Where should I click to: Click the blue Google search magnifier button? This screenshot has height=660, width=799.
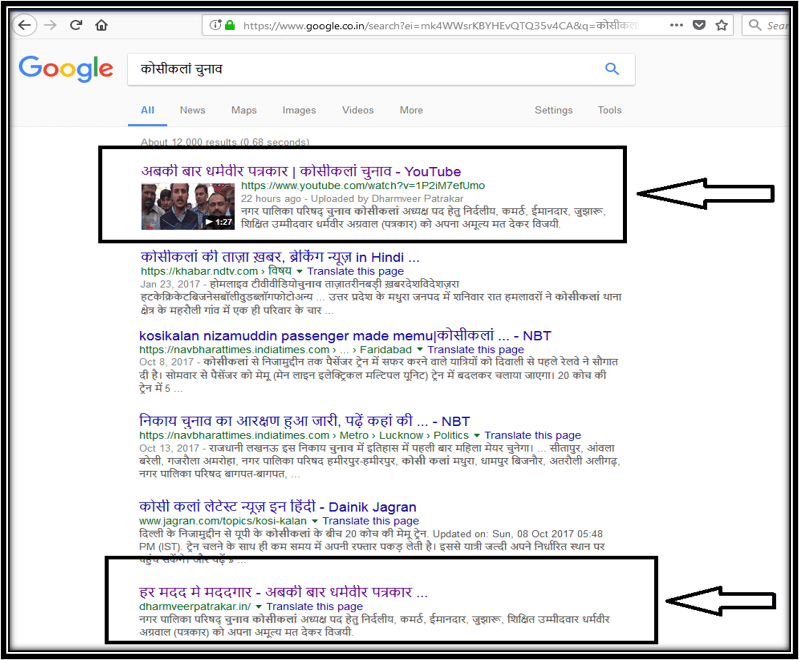pyautogui.click(x=612, y=69)
